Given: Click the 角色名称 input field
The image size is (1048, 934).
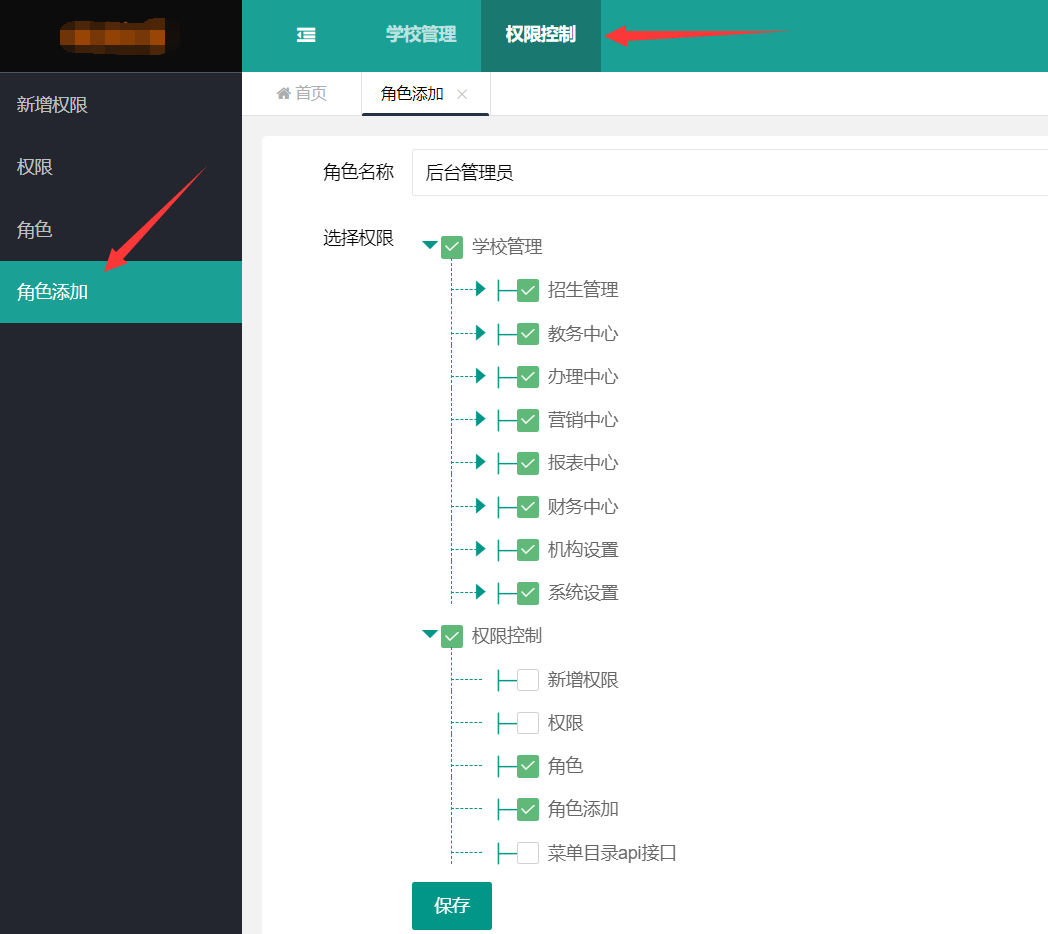Looking at the screenshot, I should pos(730,172).
